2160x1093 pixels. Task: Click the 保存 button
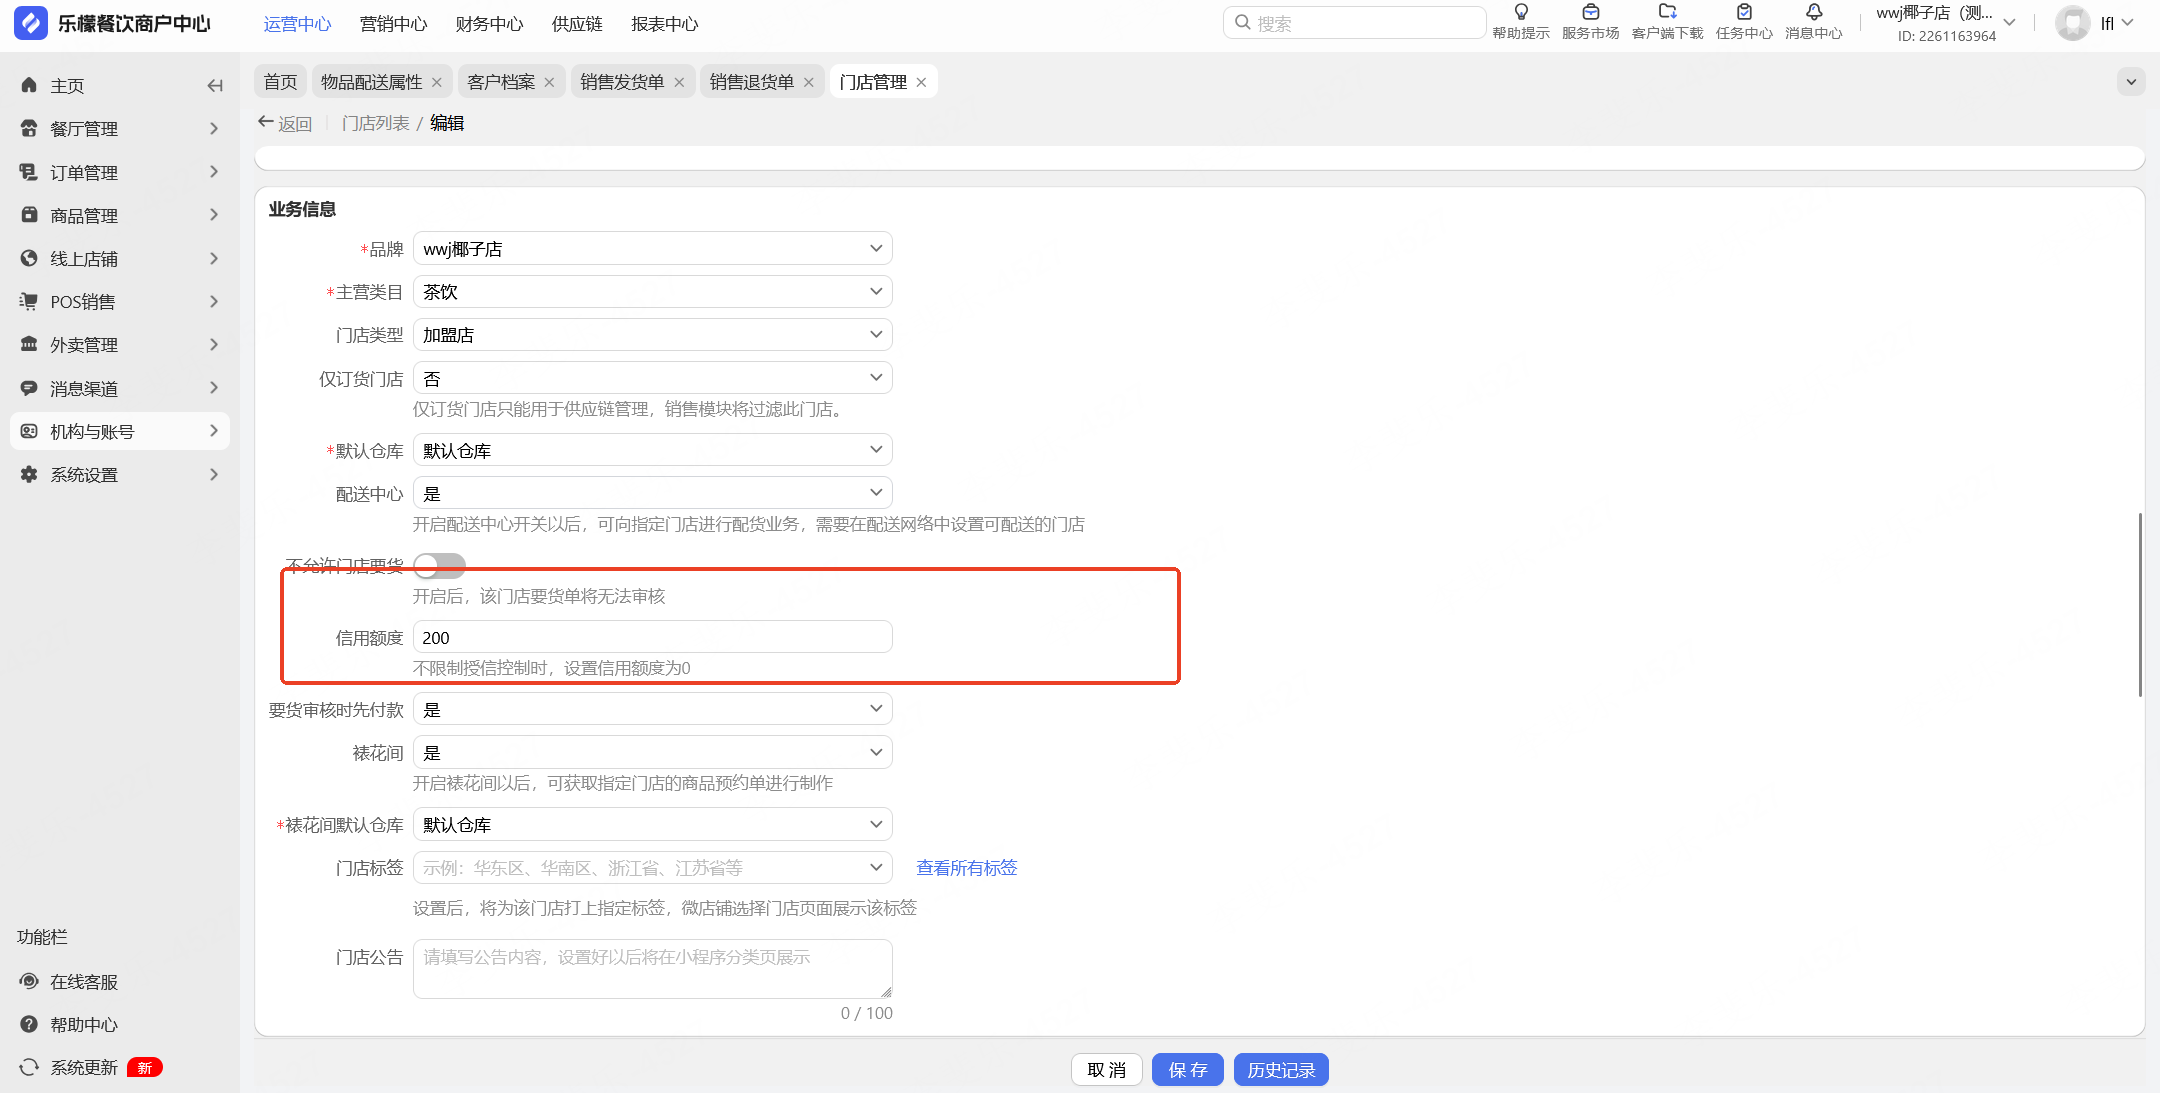click(x=1187, y=1070)
